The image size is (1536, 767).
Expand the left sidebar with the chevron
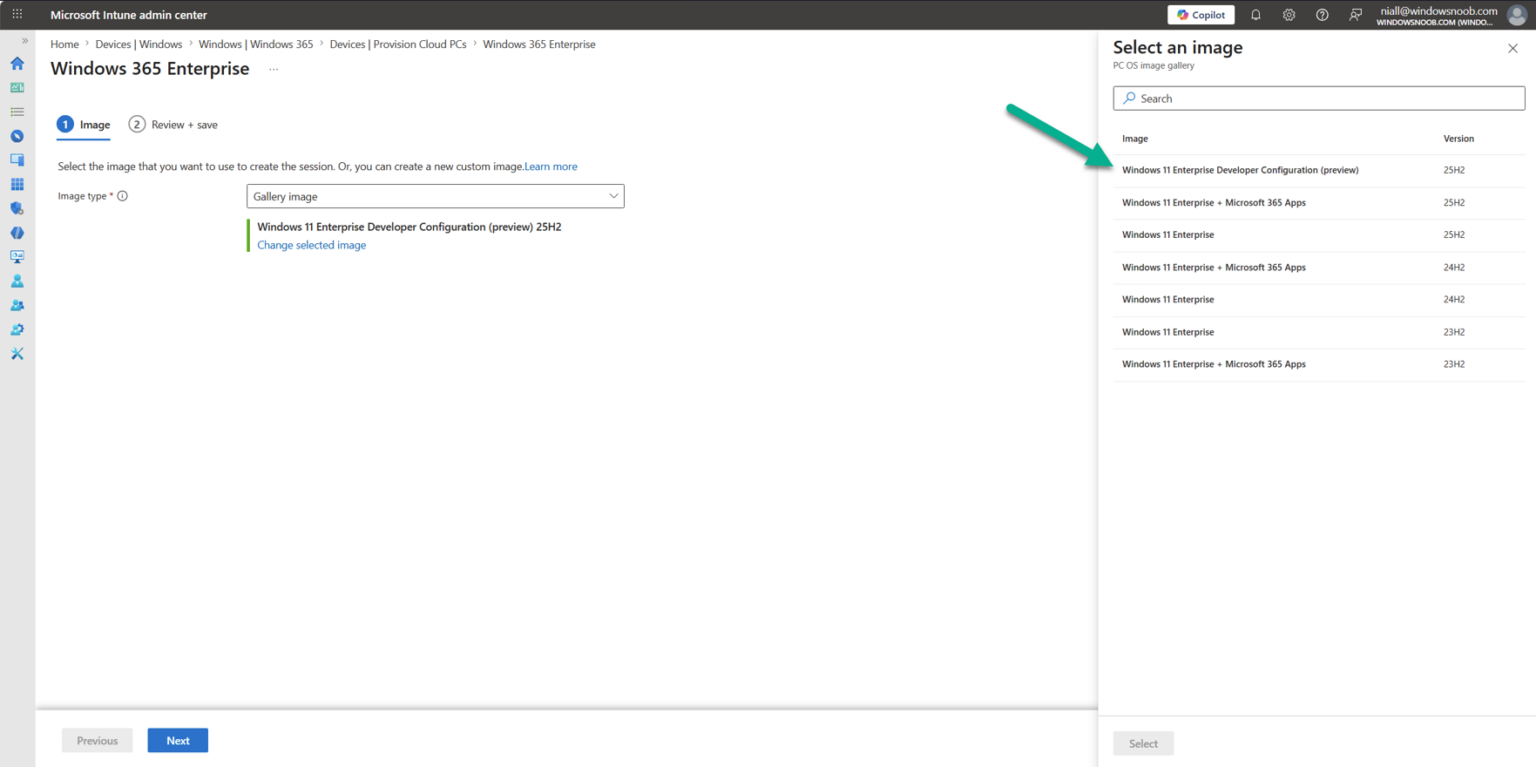click(25, 41)
